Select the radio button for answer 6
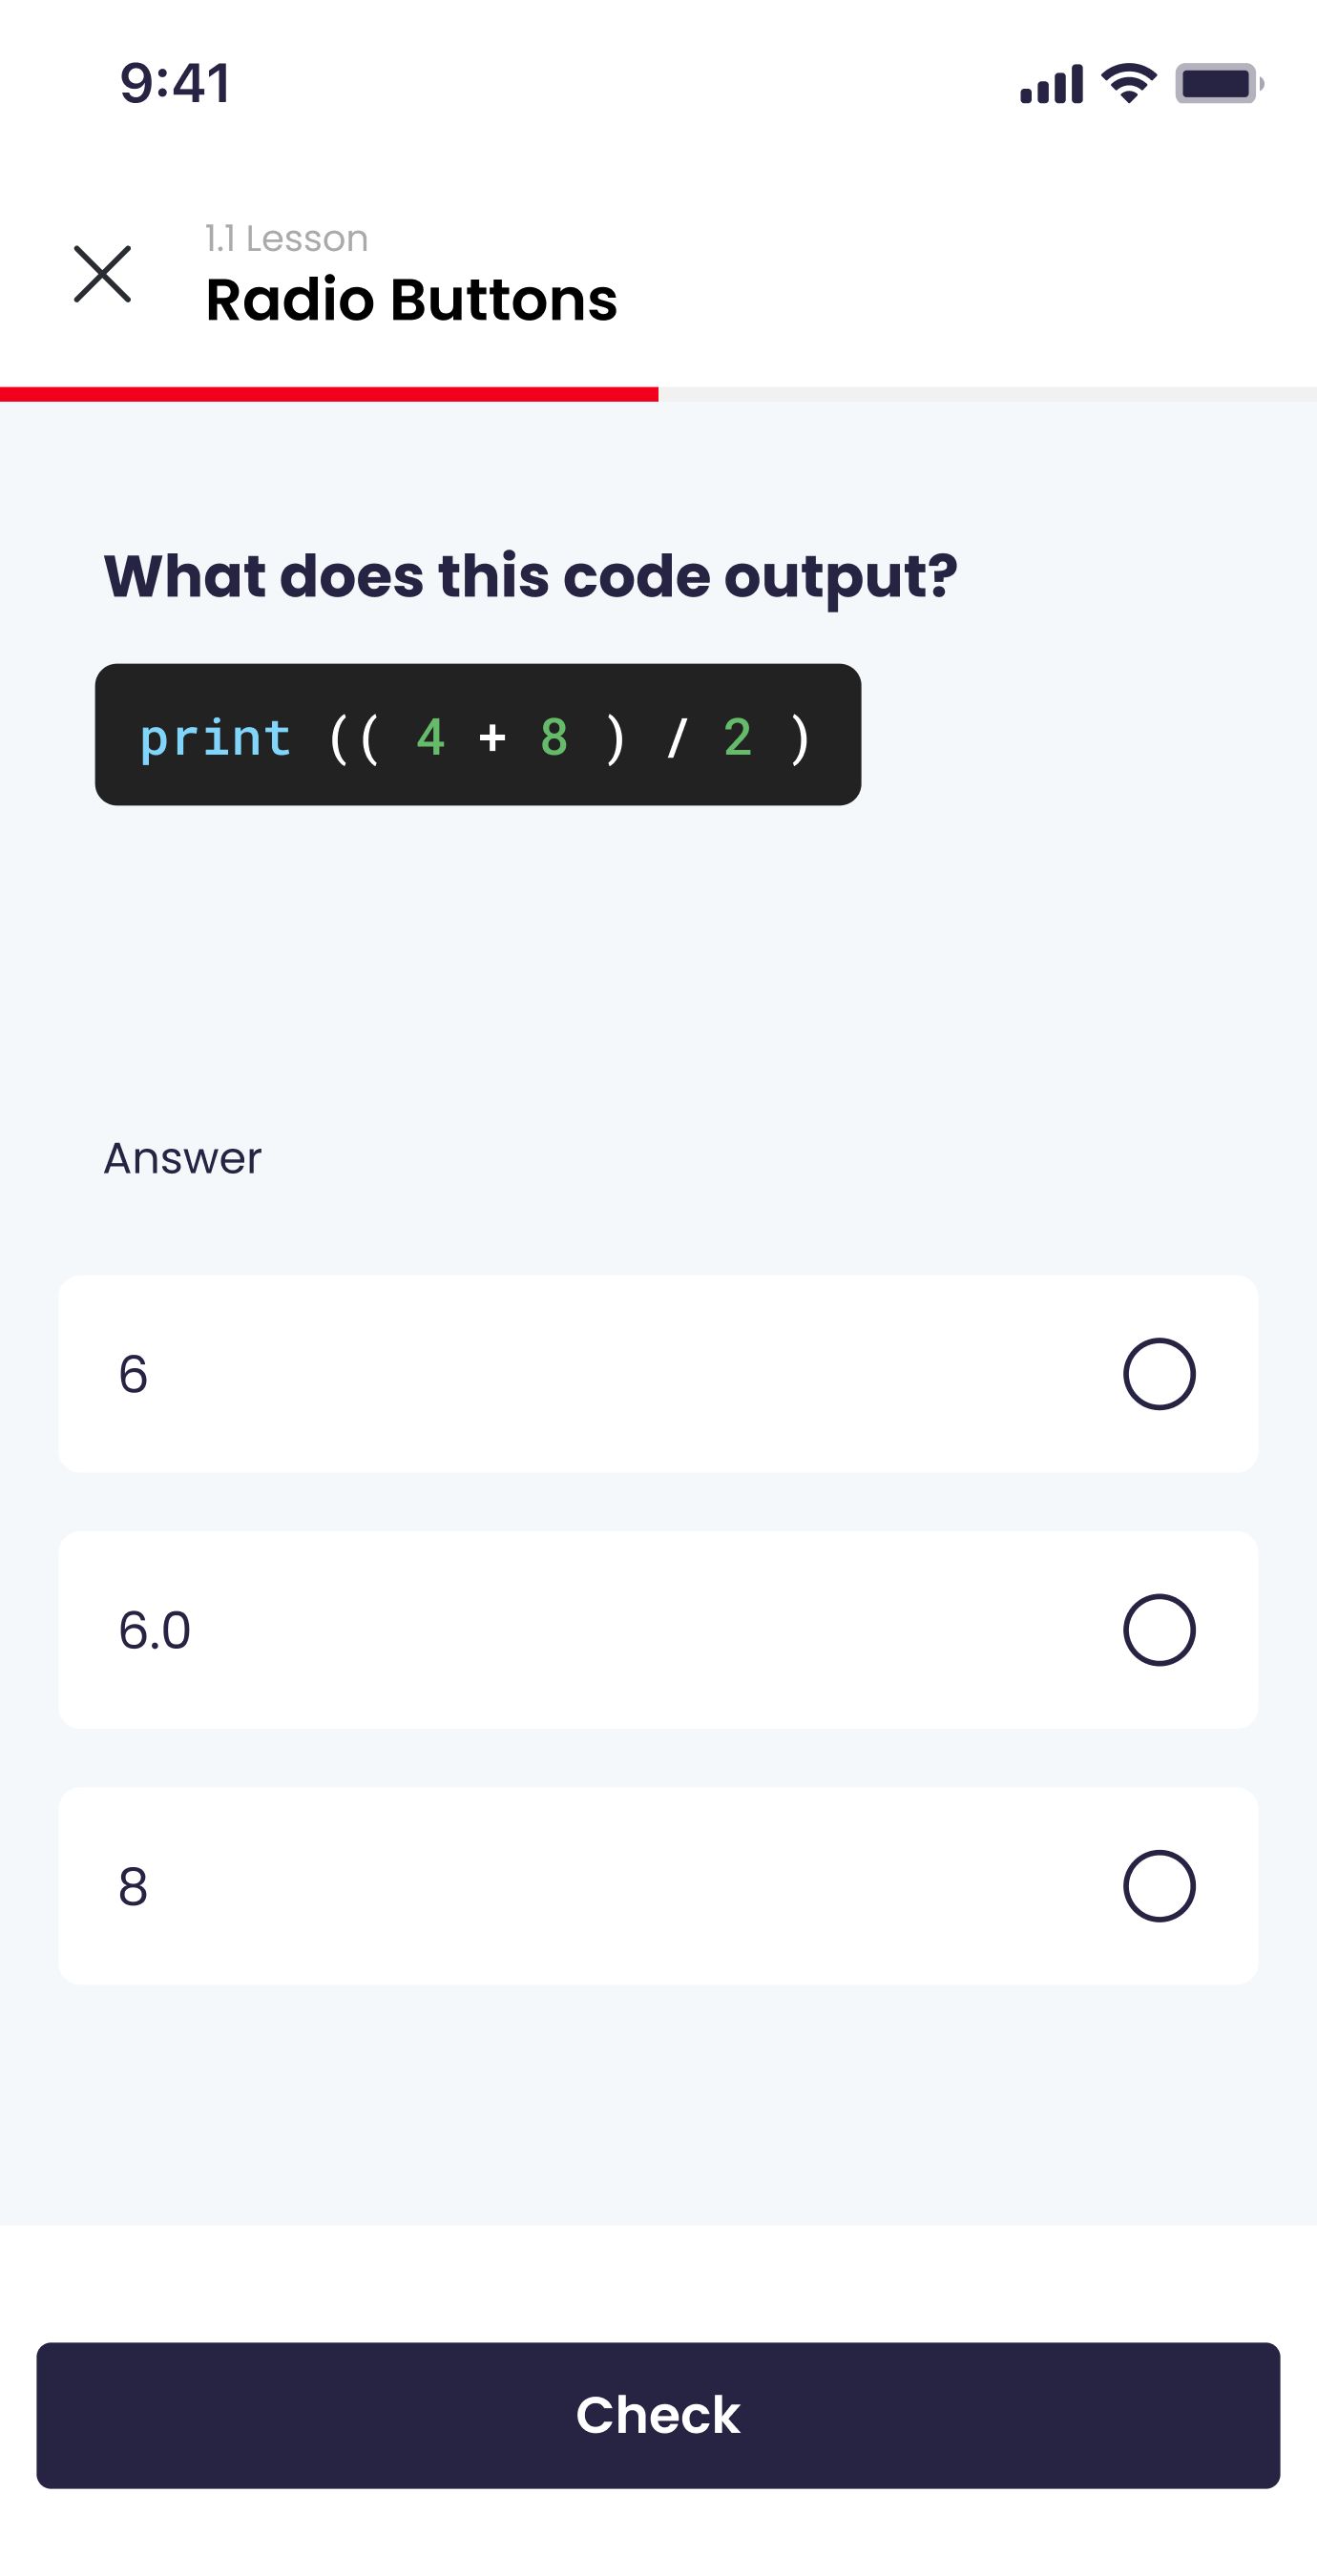 (1159, 1374)
